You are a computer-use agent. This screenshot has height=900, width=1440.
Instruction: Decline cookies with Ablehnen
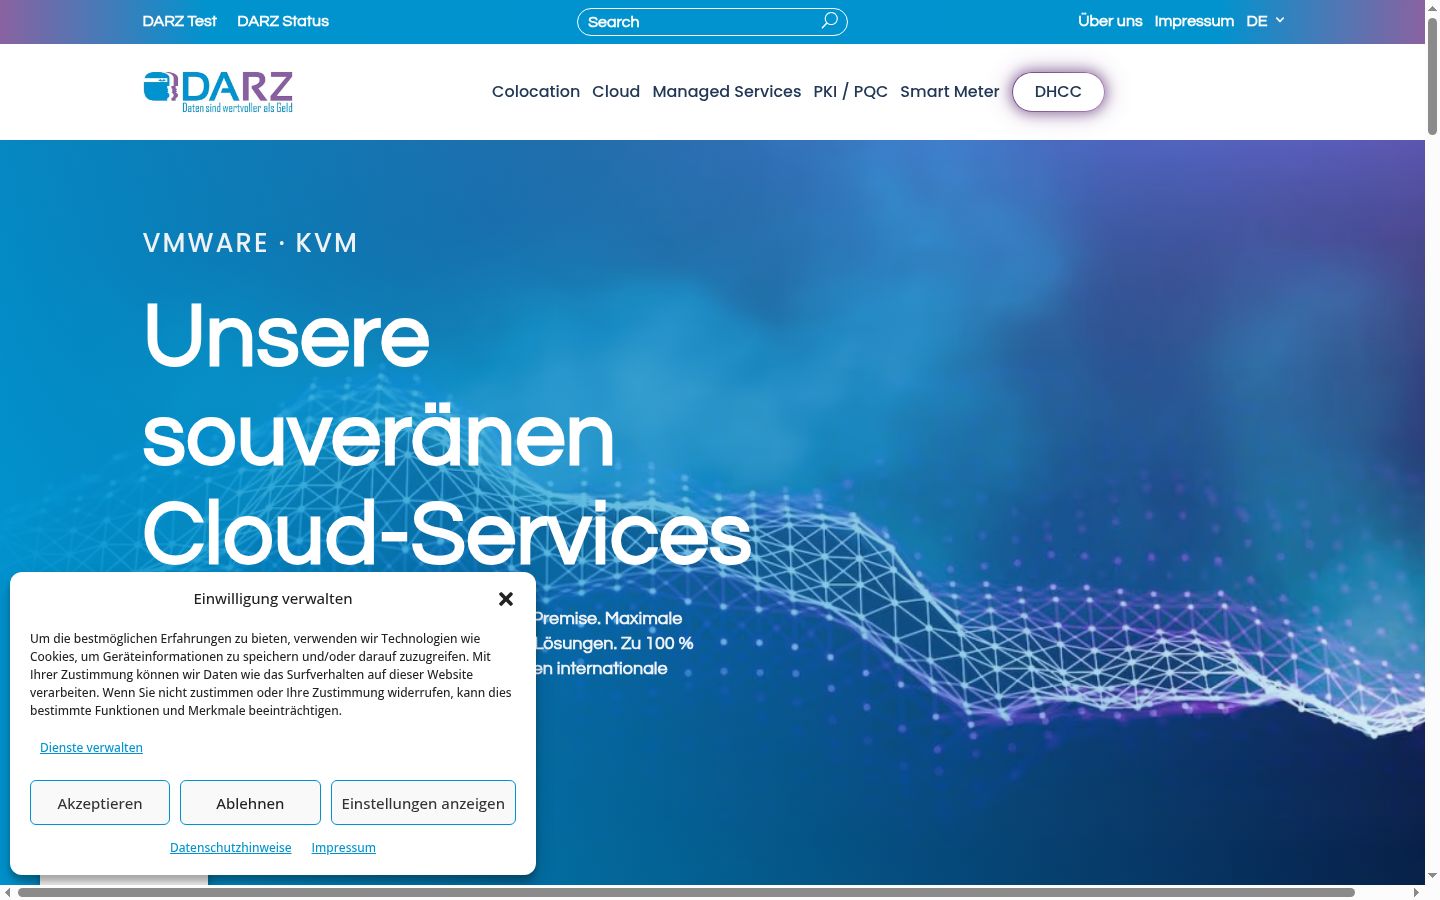pos(250,803)
